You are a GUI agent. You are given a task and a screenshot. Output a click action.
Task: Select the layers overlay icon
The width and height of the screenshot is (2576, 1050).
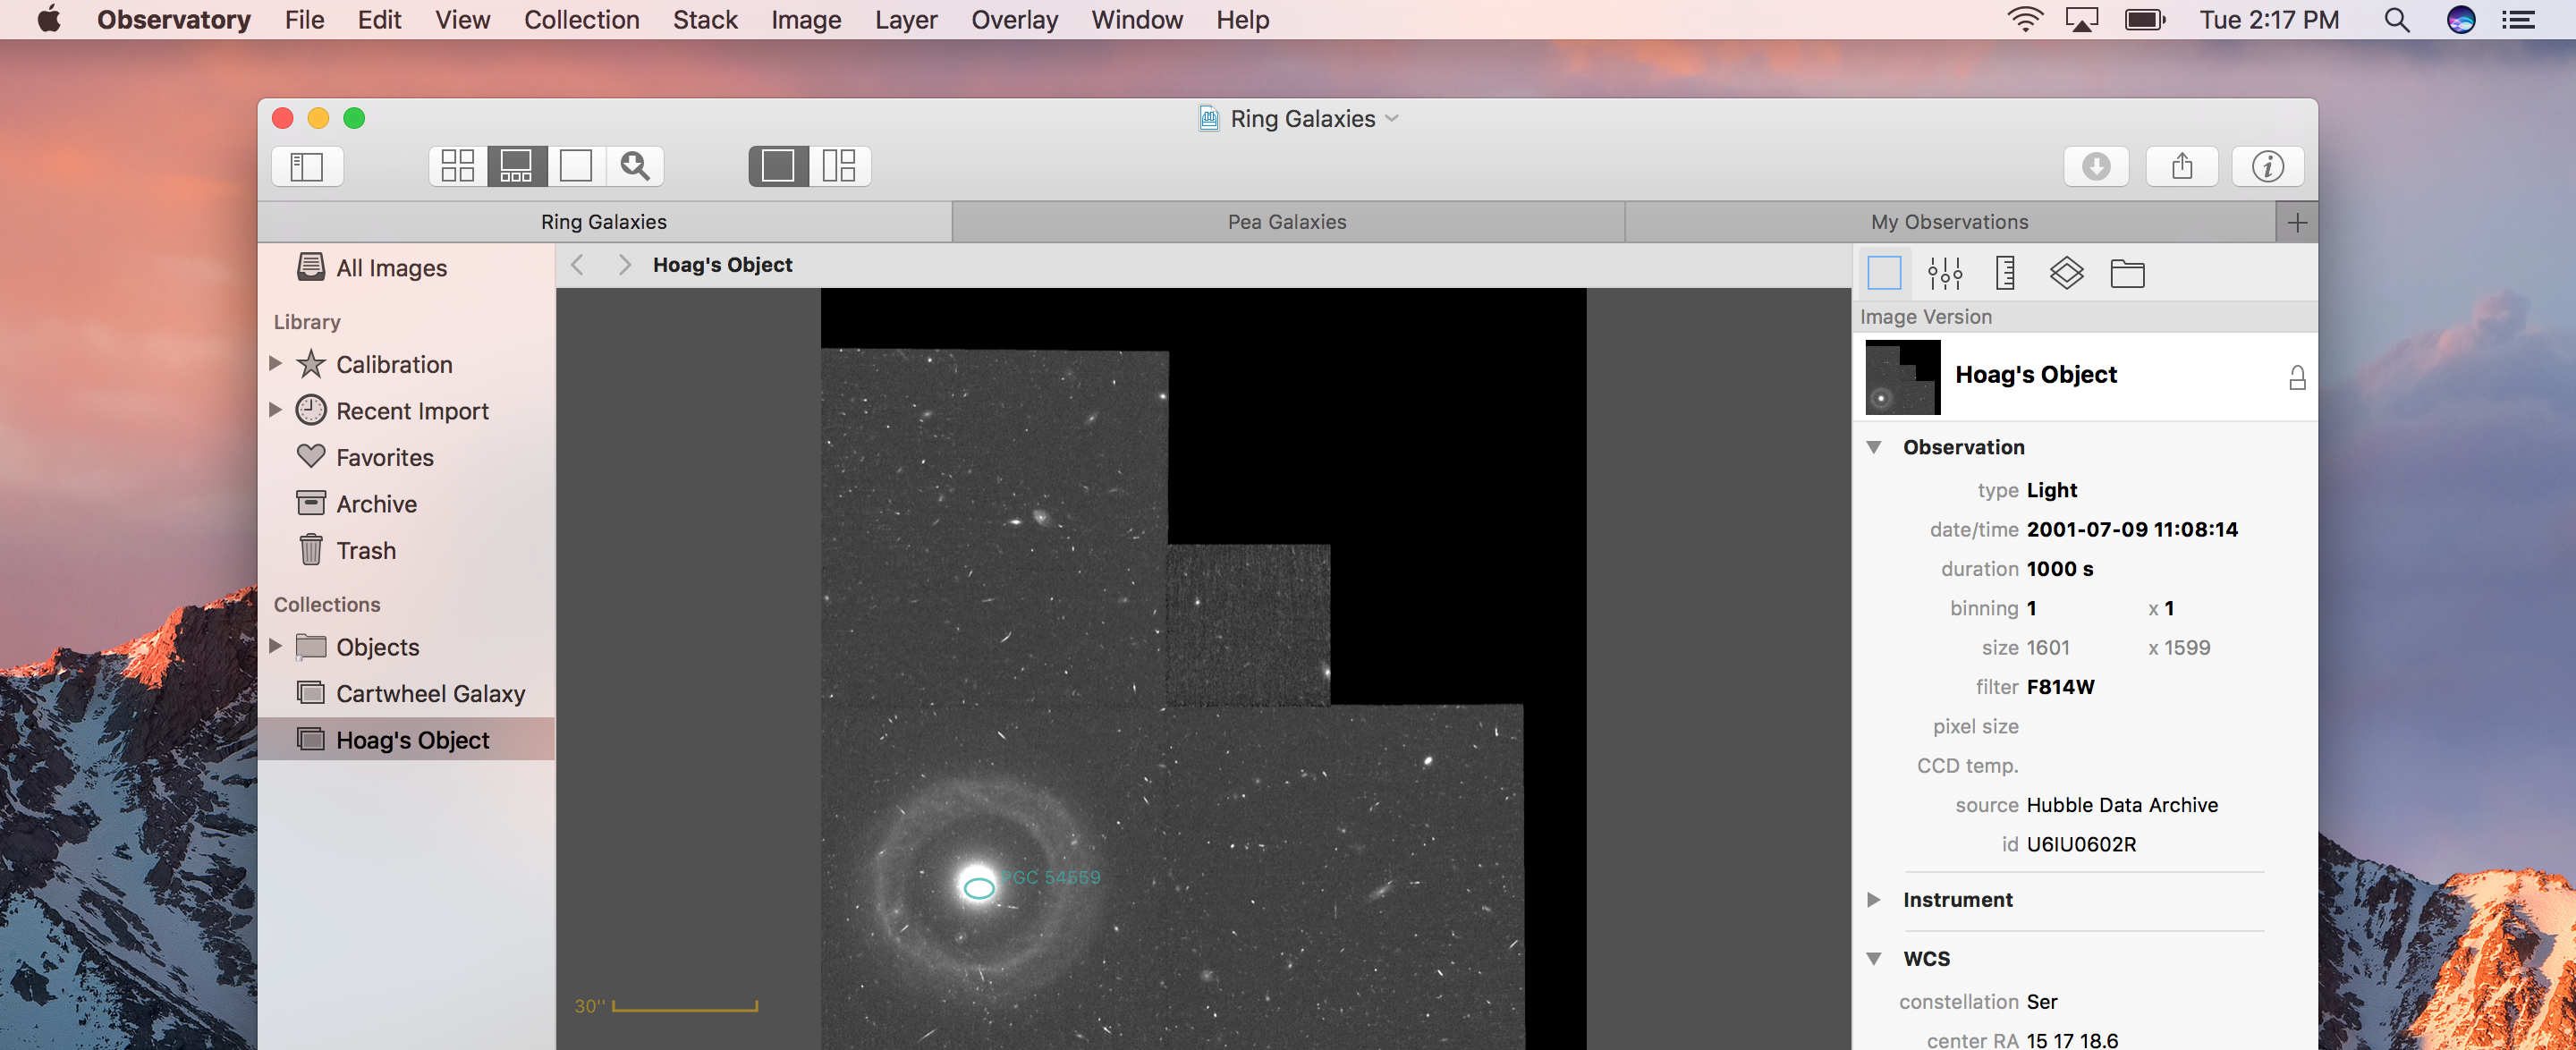tap(2067, 271)
